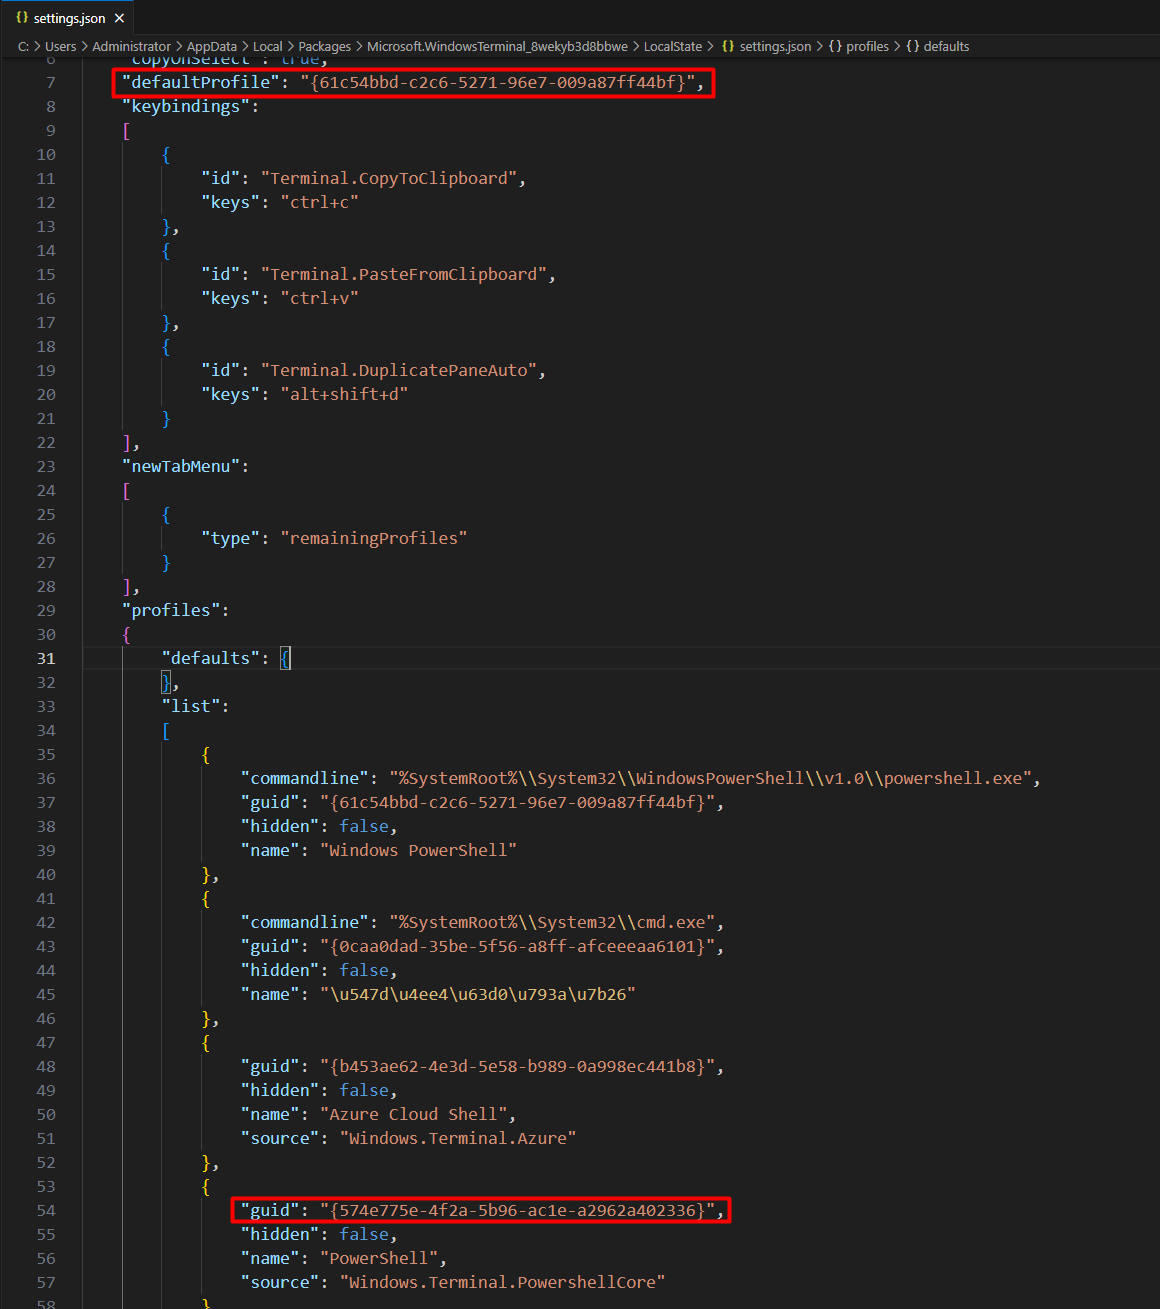Open the LocalState breadcrumb dropdown
This screenshot has height=1309, width=1160.
coord(673,46)
